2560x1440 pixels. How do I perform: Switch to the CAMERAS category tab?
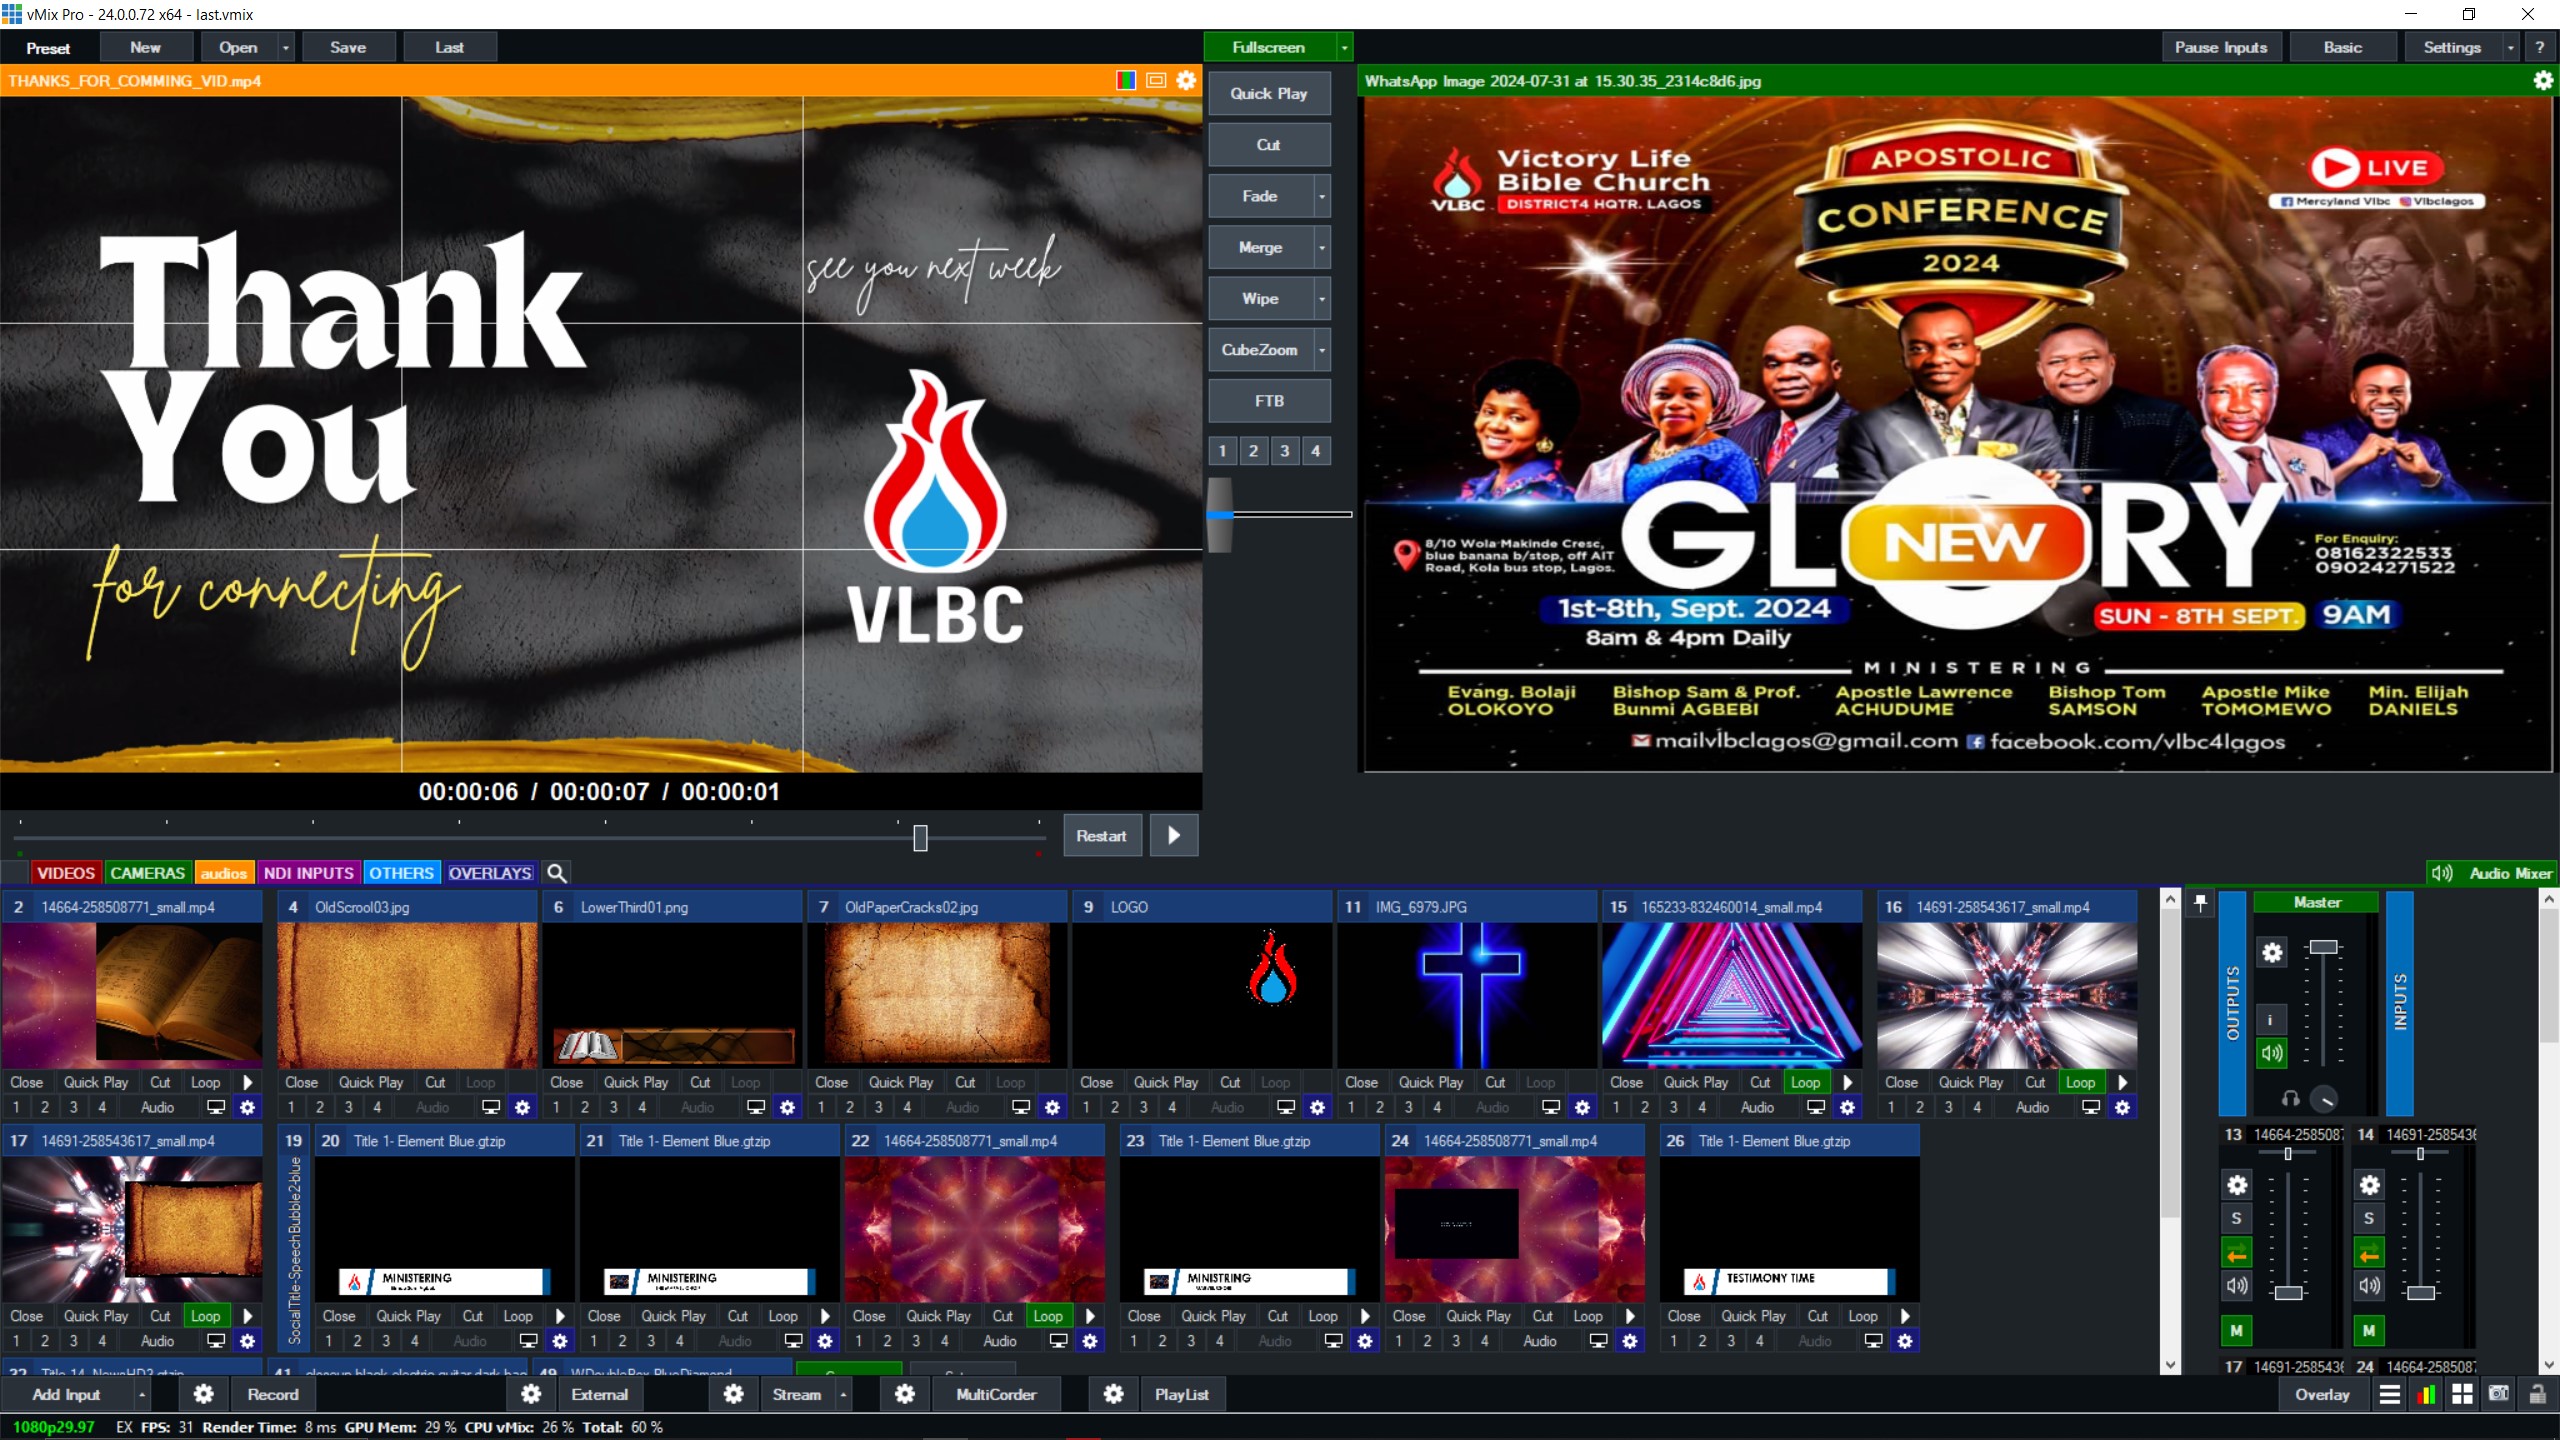click(x=147, y=873)
